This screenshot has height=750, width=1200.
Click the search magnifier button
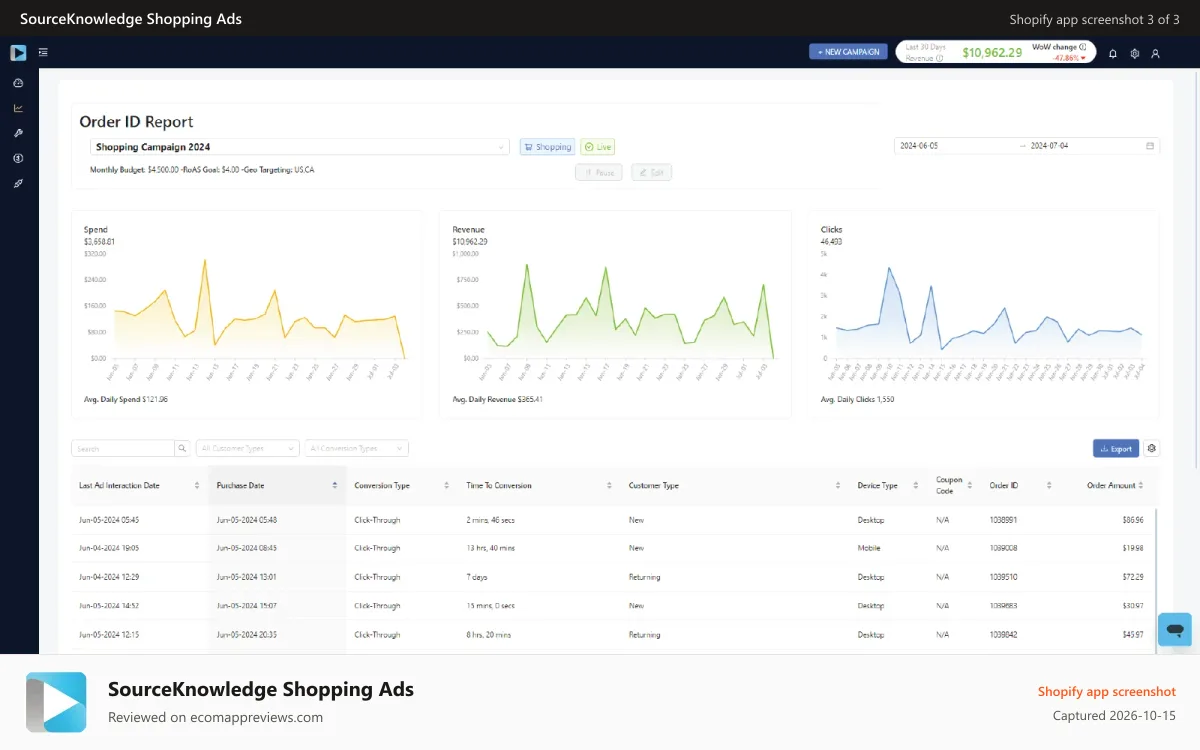click(182, 449)
